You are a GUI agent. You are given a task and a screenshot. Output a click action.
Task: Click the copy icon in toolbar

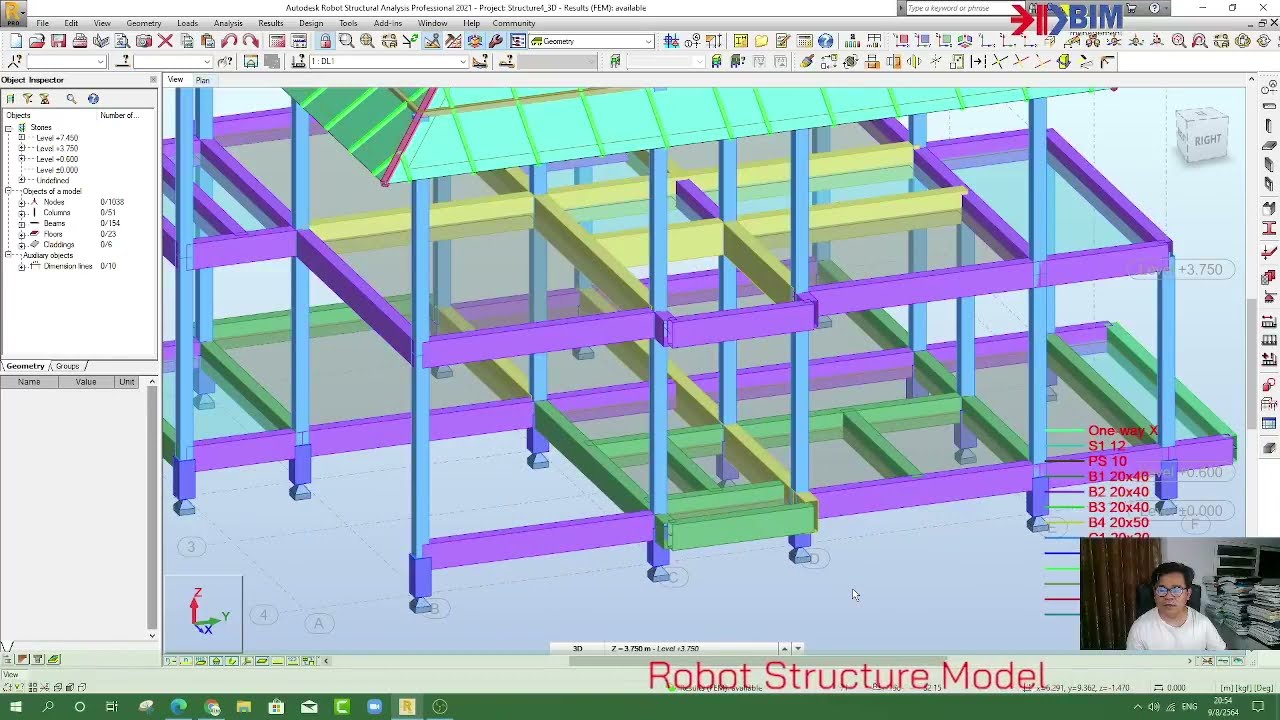186,41
